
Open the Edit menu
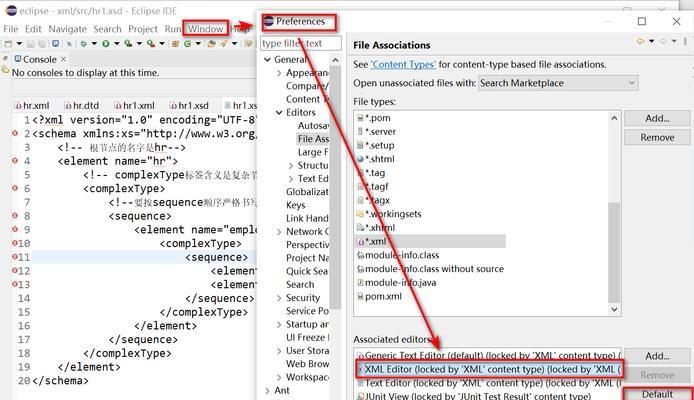[x=33, y=29]
